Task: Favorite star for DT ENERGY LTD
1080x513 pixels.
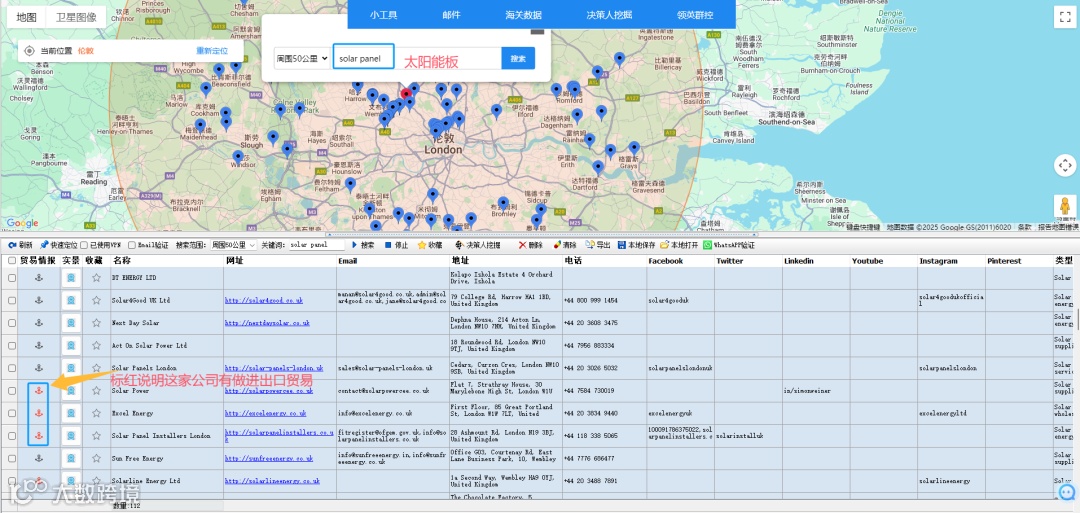Action: (x=96, y=278)
